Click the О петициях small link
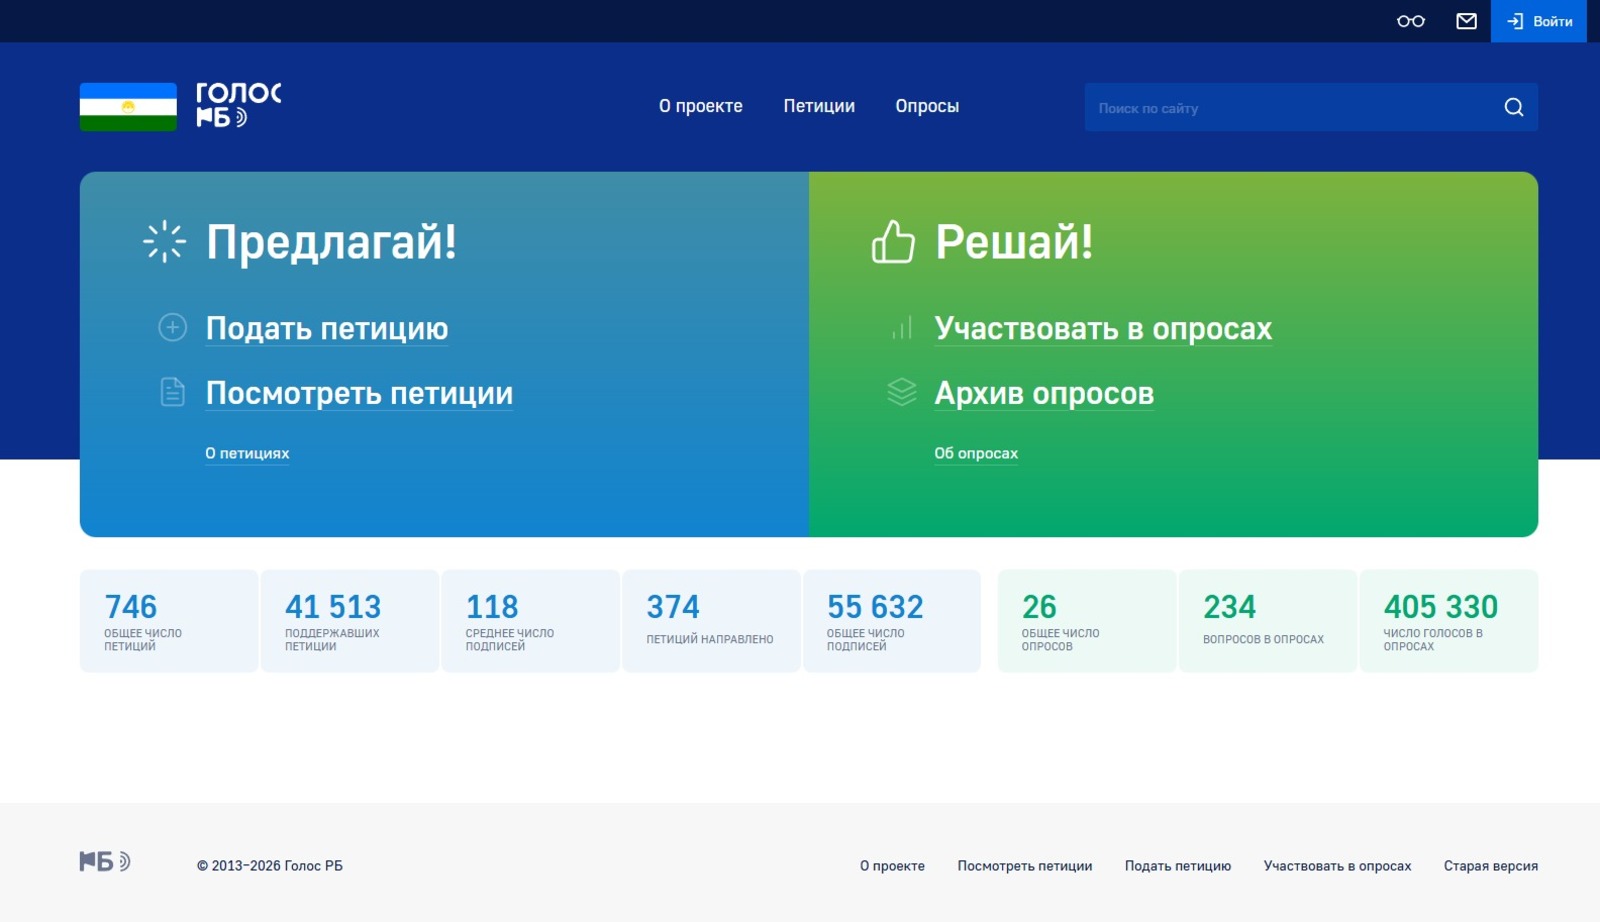The image size is (1600, 922). coord(247,453)
